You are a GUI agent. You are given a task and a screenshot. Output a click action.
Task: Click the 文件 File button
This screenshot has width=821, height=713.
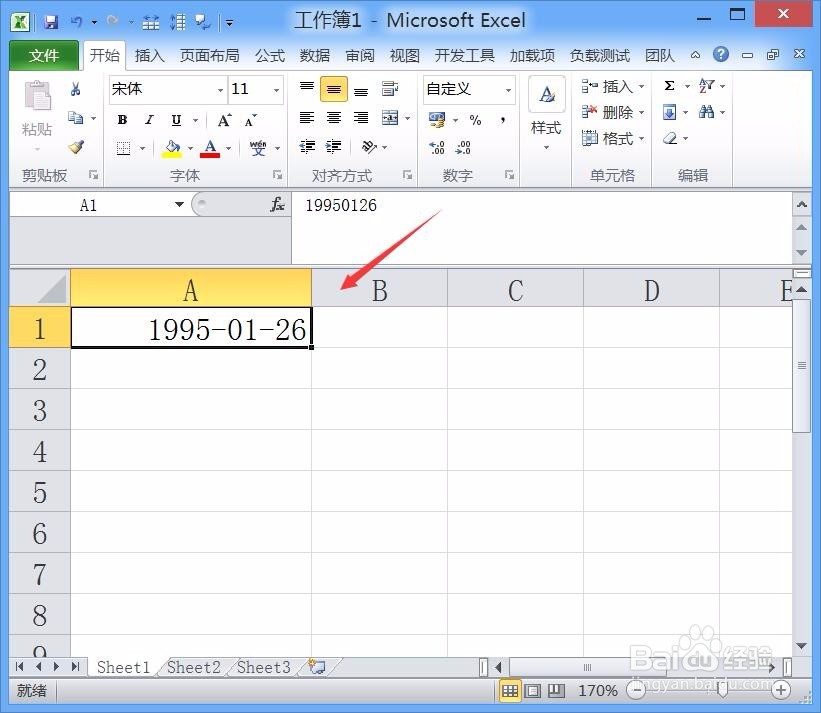tap(44, 55)
